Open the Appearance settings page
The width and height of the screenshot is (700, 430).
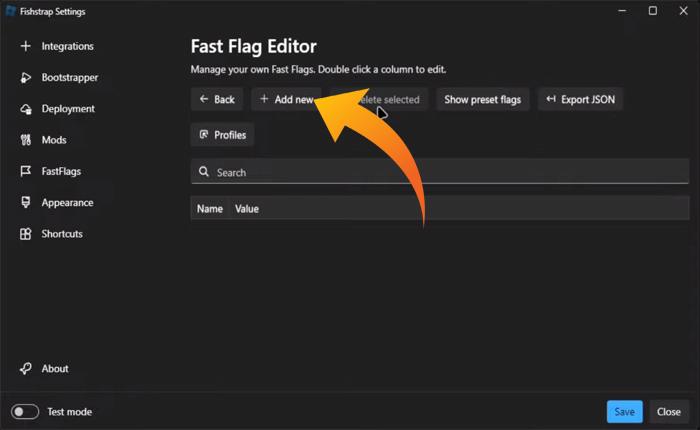pyautogui.click(x=67, y=203)
